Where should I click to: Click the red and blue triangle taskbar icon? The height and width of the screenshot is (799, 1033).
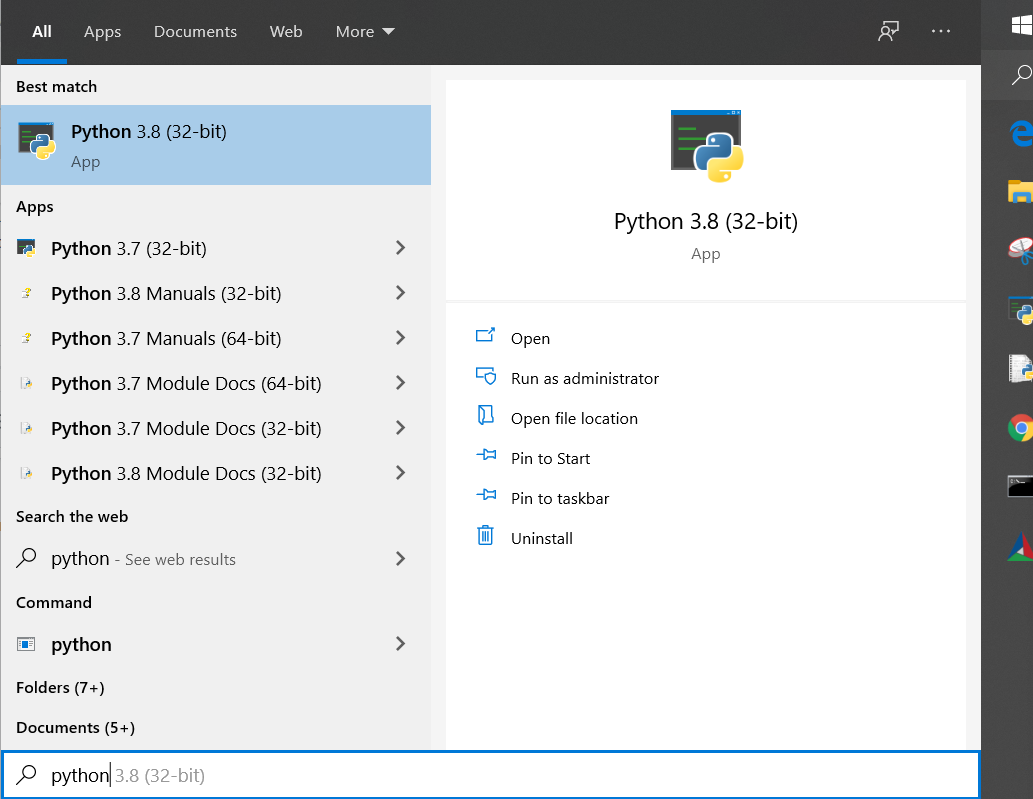point(1020,547)
